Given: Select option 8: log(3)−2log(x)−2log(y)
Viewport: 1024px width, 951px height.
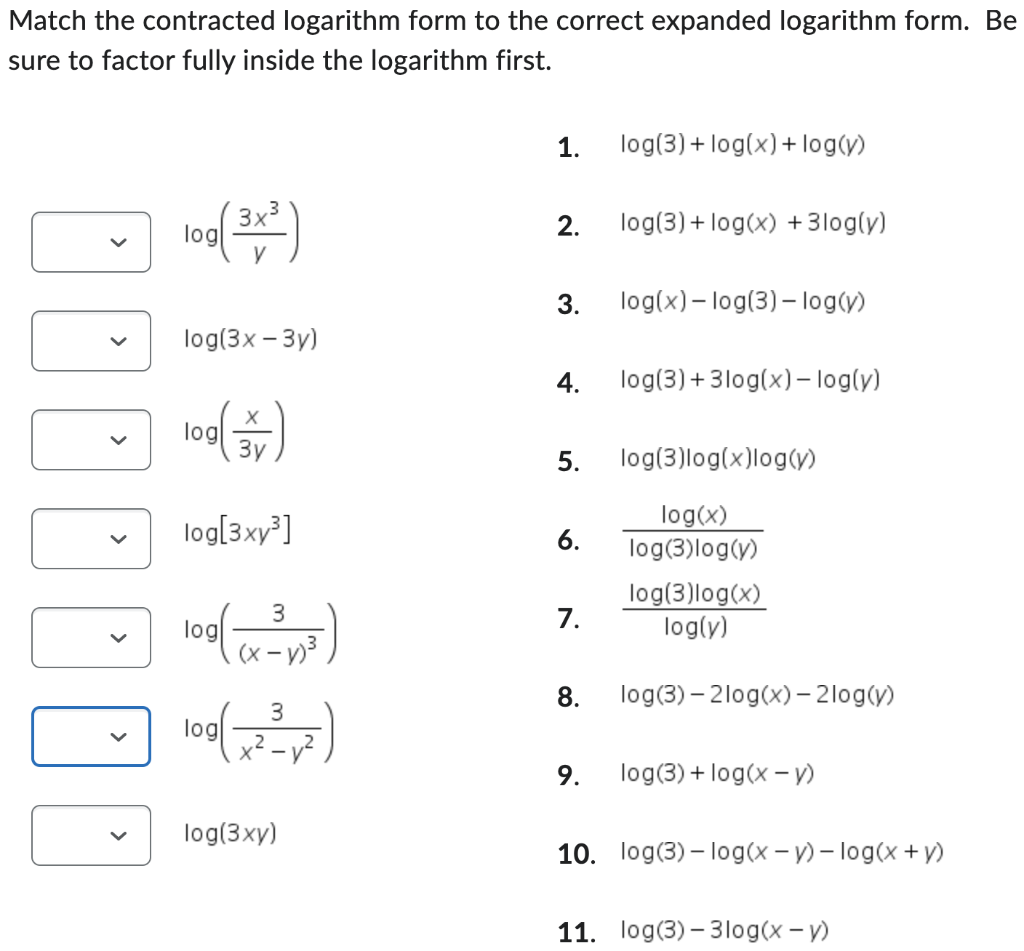Looking at the screenshot, I should click(758, 694).
